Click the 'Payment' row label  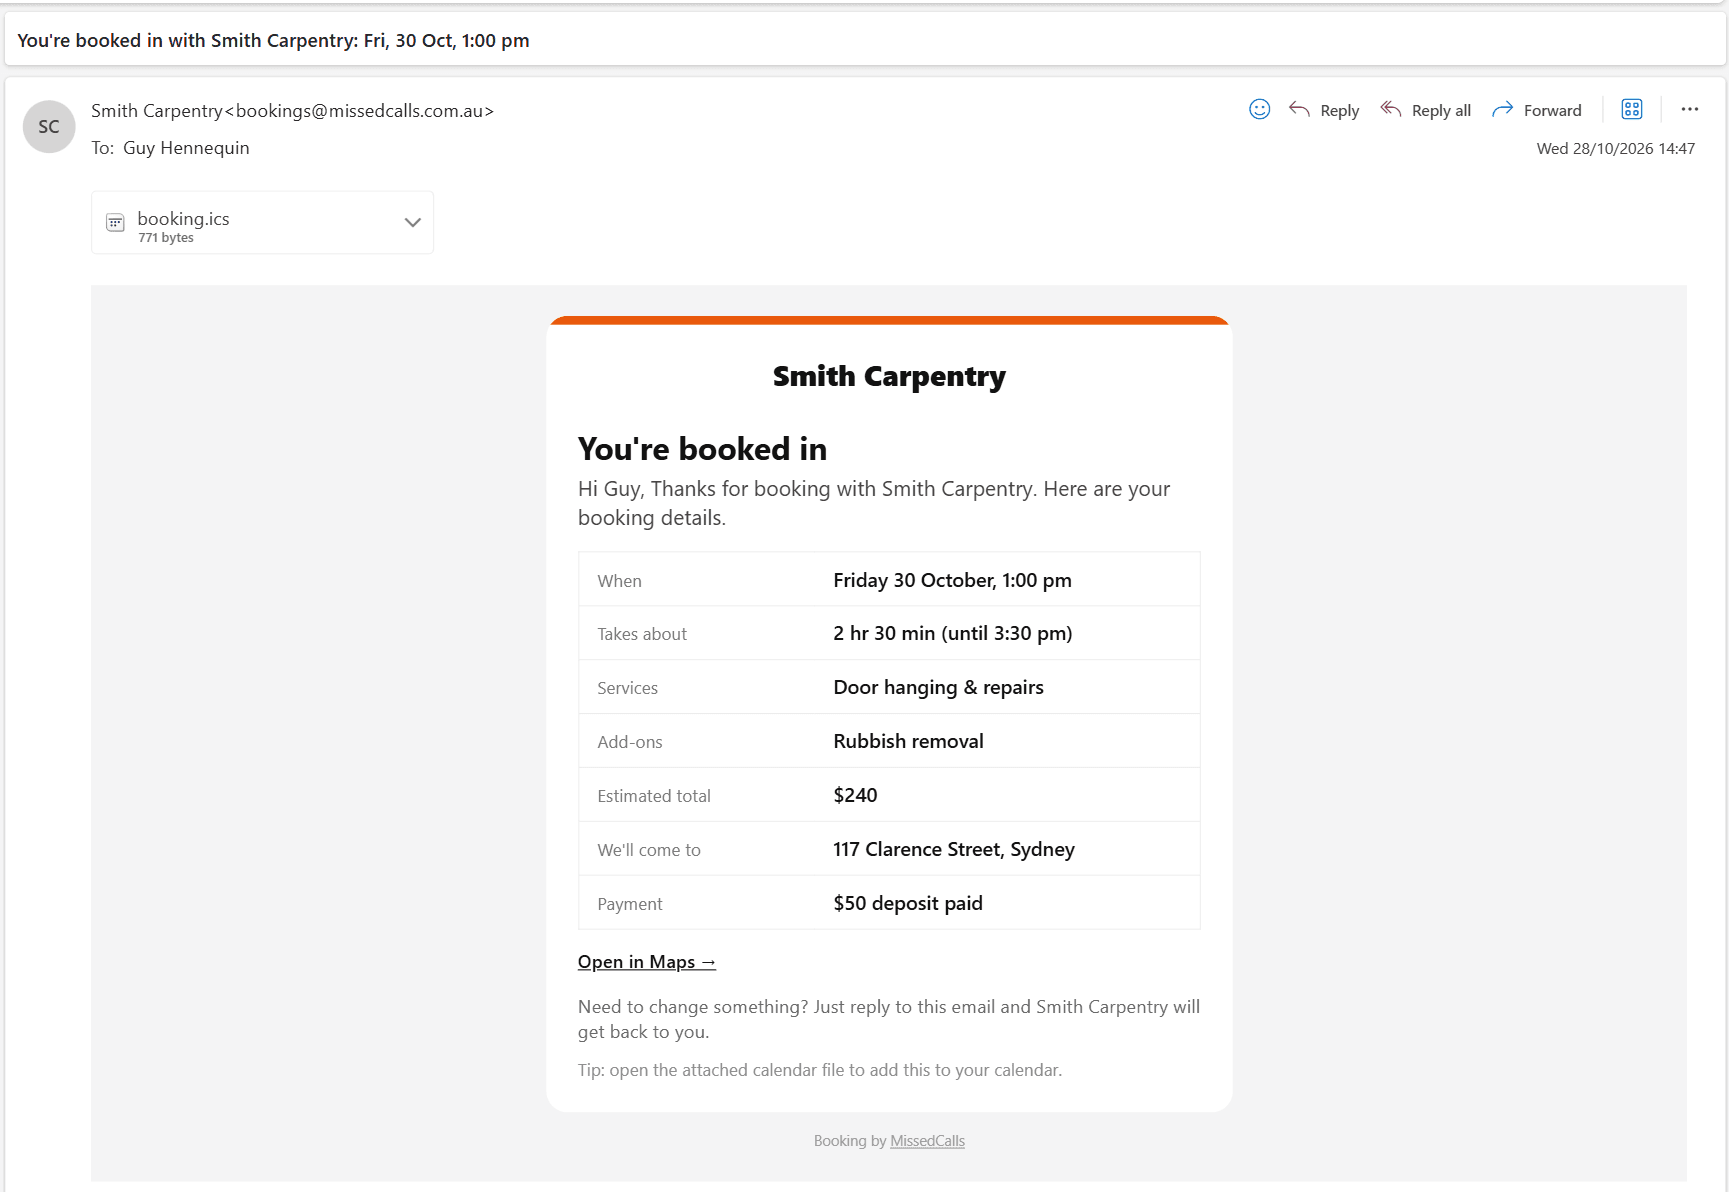pos(629,904)
